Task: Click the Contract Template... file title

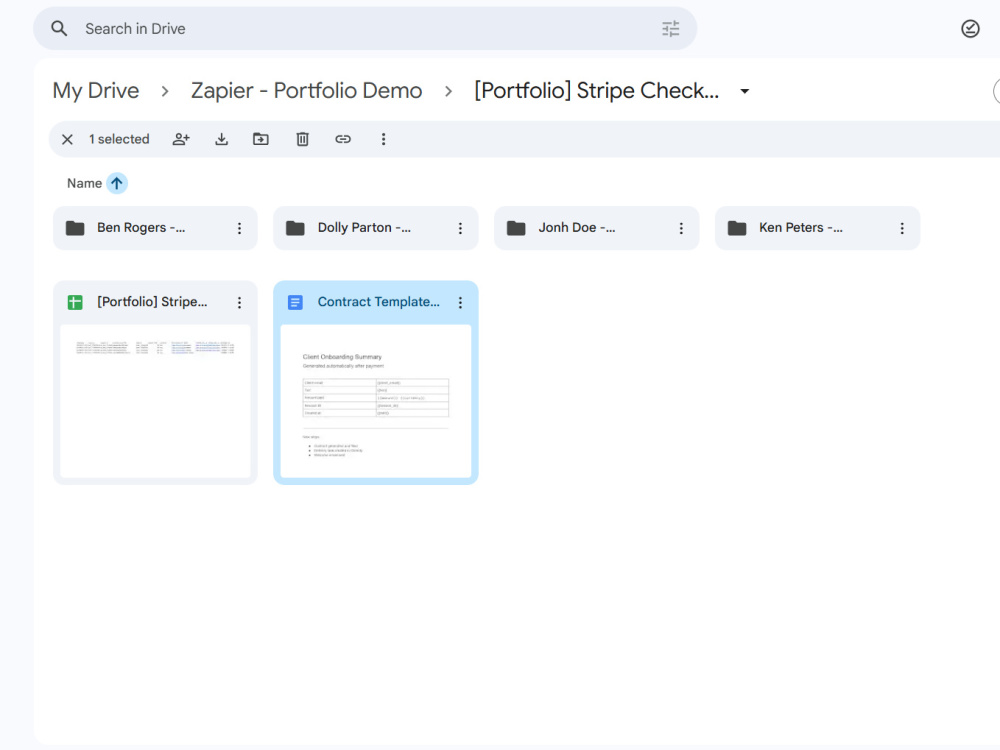Action: pyautogui.click(x=378, y=302)
